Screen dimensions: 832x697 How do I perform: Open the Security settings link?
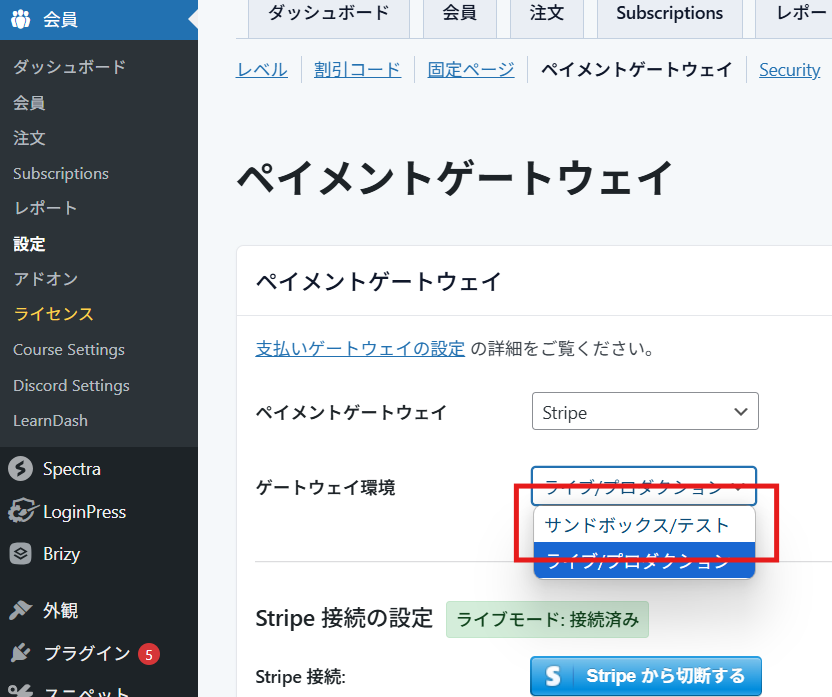click(789, 69)
